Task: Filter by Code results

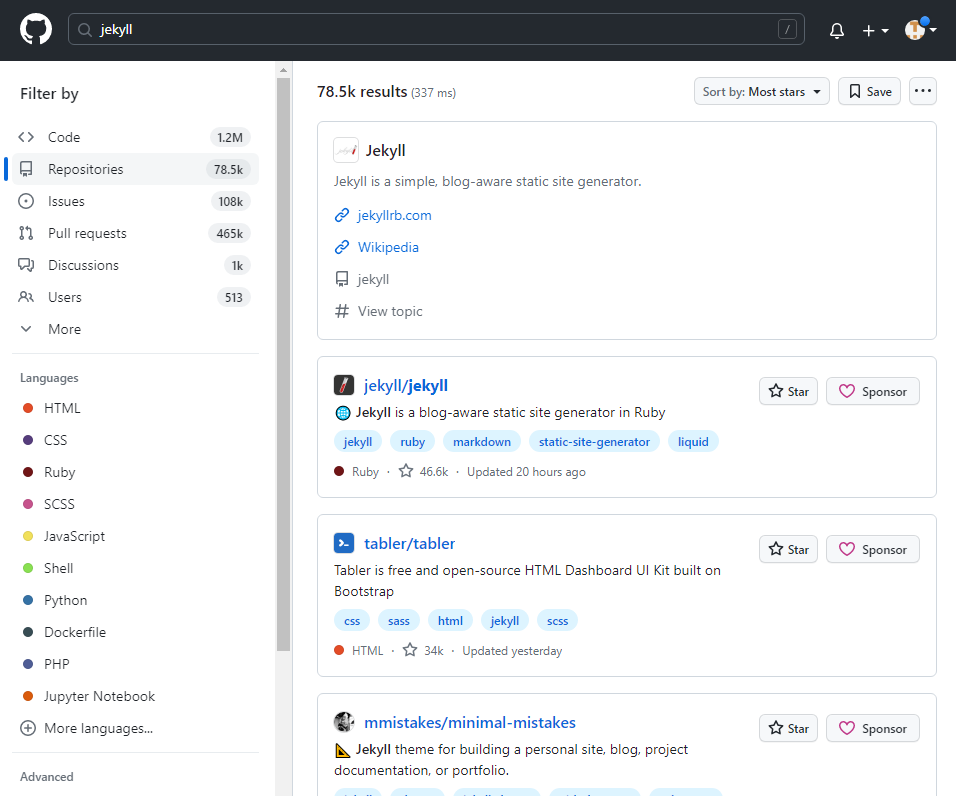Action: coord(135,137)
